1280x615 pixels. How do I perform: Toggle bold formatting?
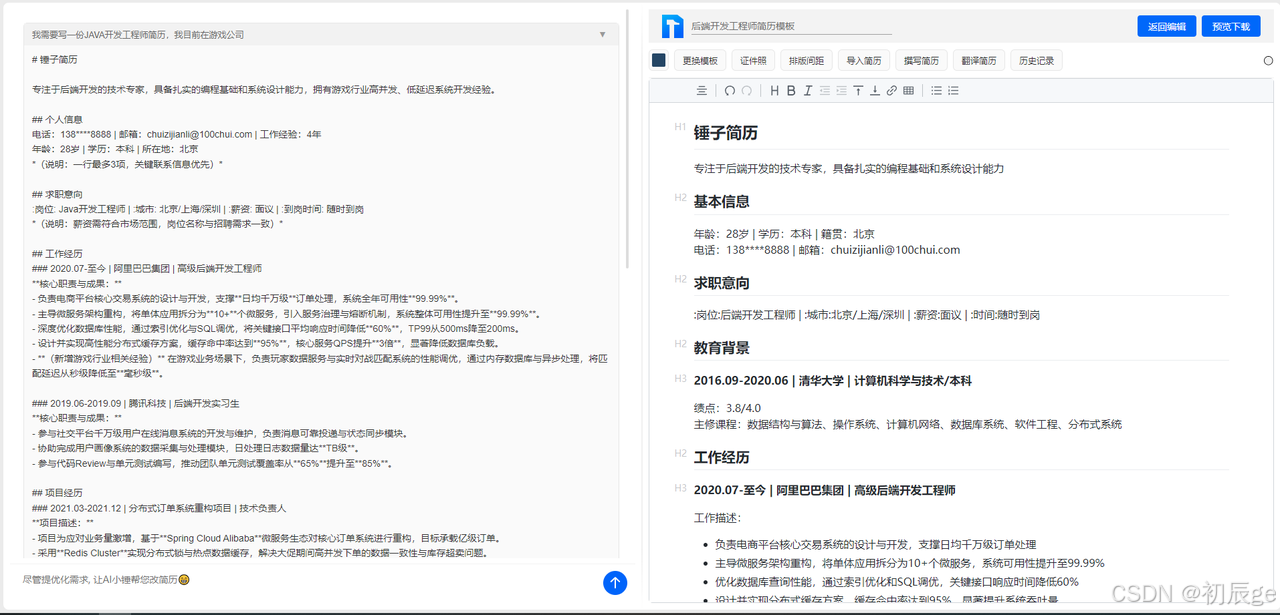click(x=791, y=90)
